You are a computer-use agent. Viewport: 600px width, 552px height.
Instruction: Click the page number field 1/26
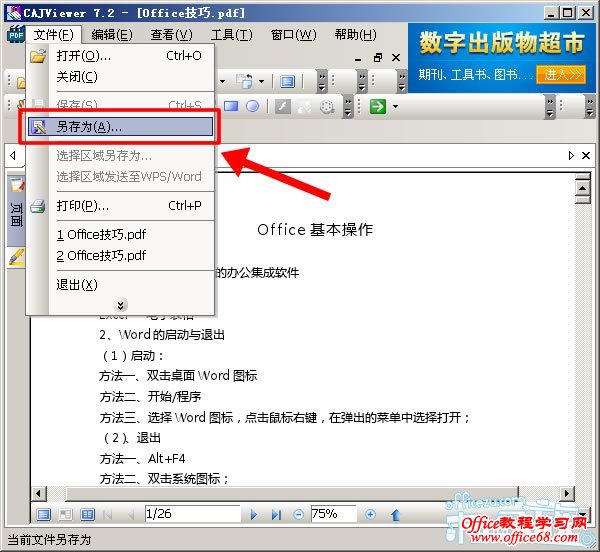tap(192, 514)
